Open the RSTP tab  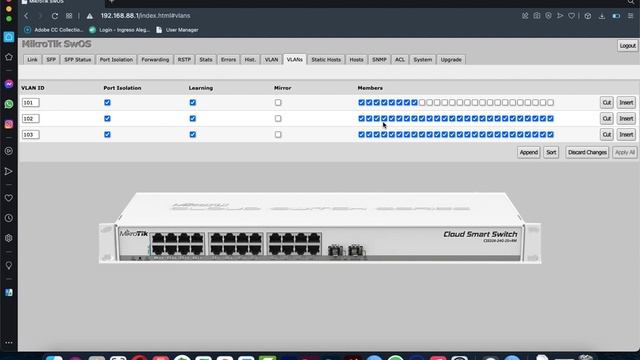point(184,60)
